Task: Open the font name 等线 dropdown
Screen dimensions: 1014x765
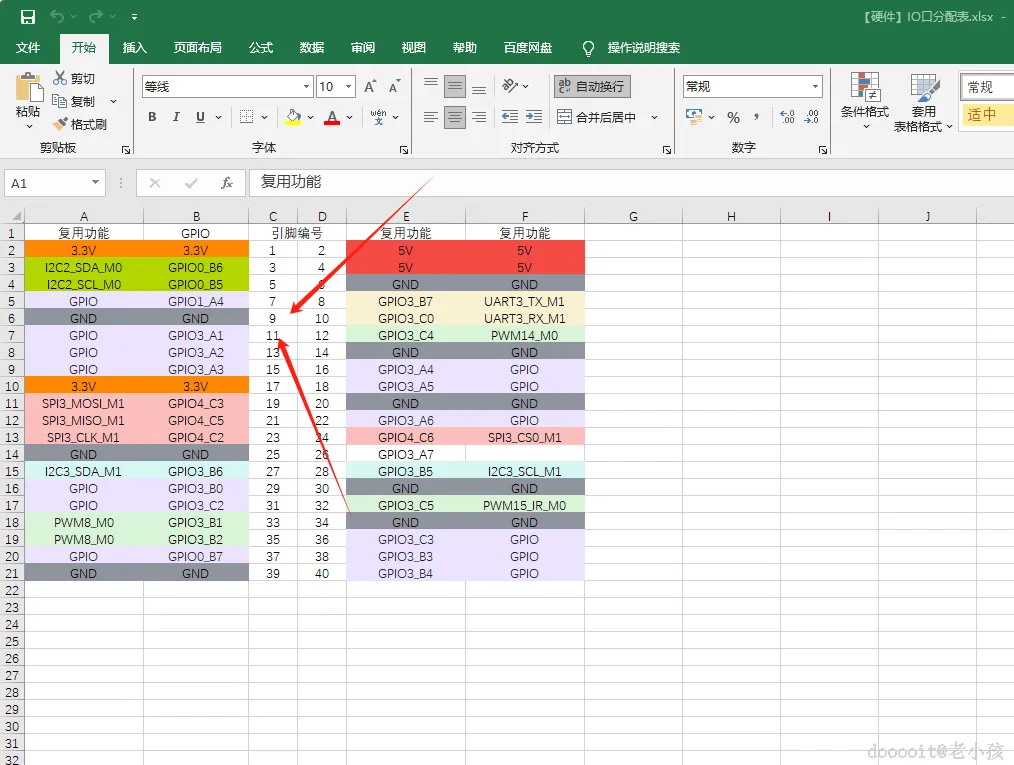Action: click(x=307, y=87)
